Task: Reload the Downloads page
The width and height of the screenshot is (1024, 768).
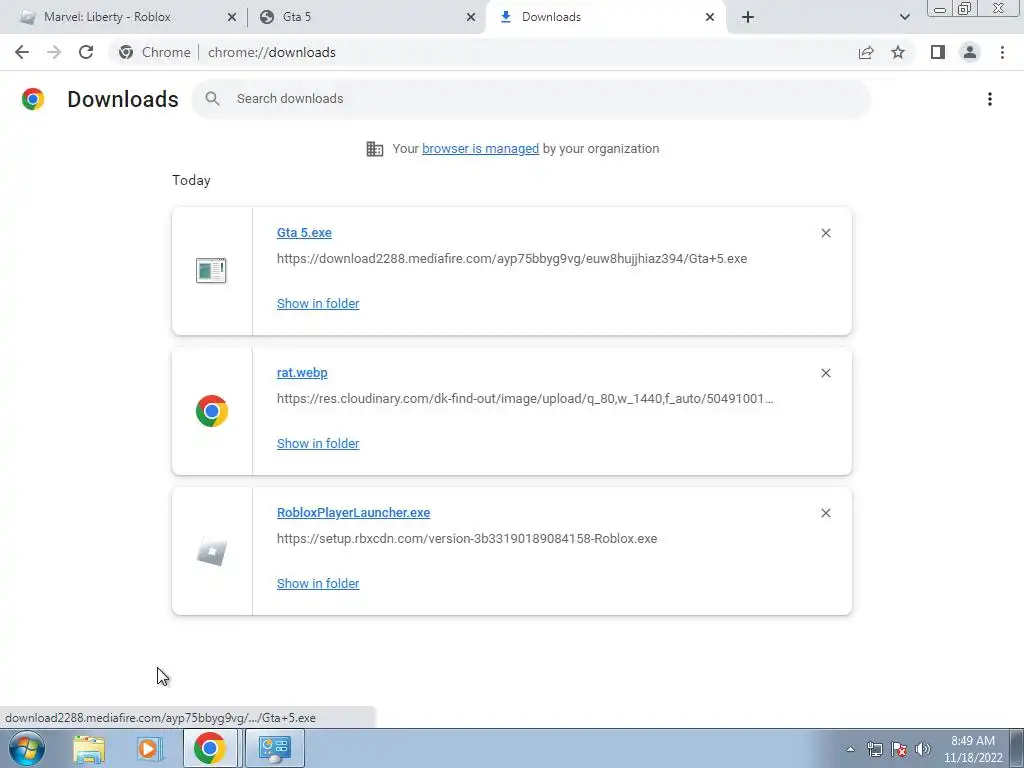Action: pos(86,52)
